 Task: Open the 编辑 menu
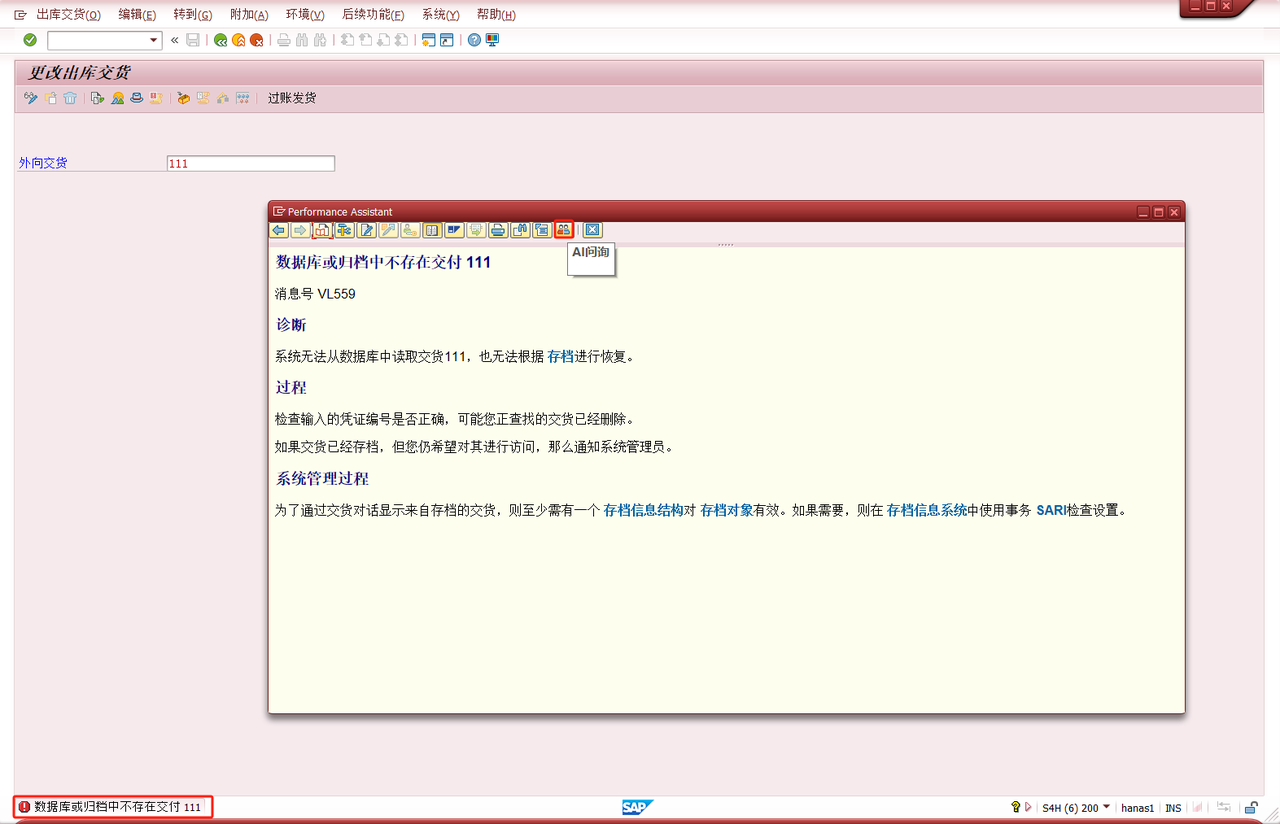[137, 15]
